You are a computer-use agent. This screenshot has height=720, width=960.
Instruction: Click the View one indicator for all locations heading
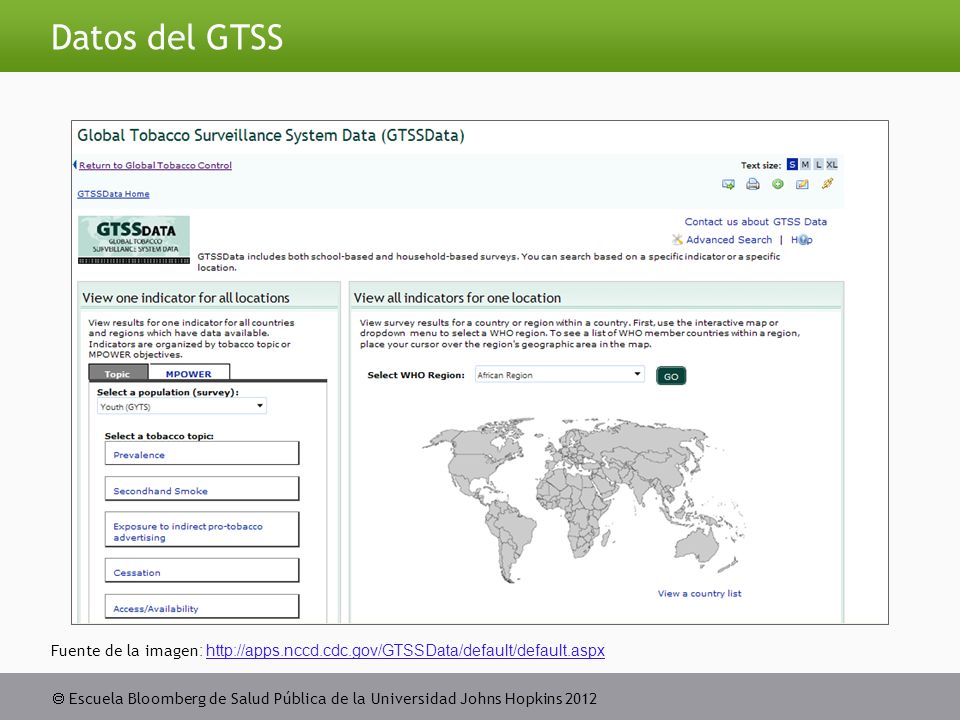[186, 298]
